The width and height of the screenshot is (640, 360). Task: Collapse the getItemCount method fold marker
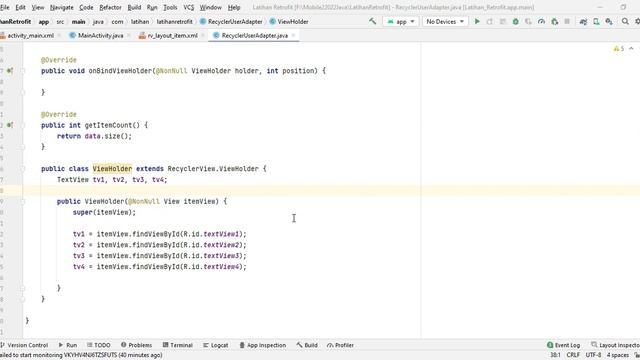point(22,125)
